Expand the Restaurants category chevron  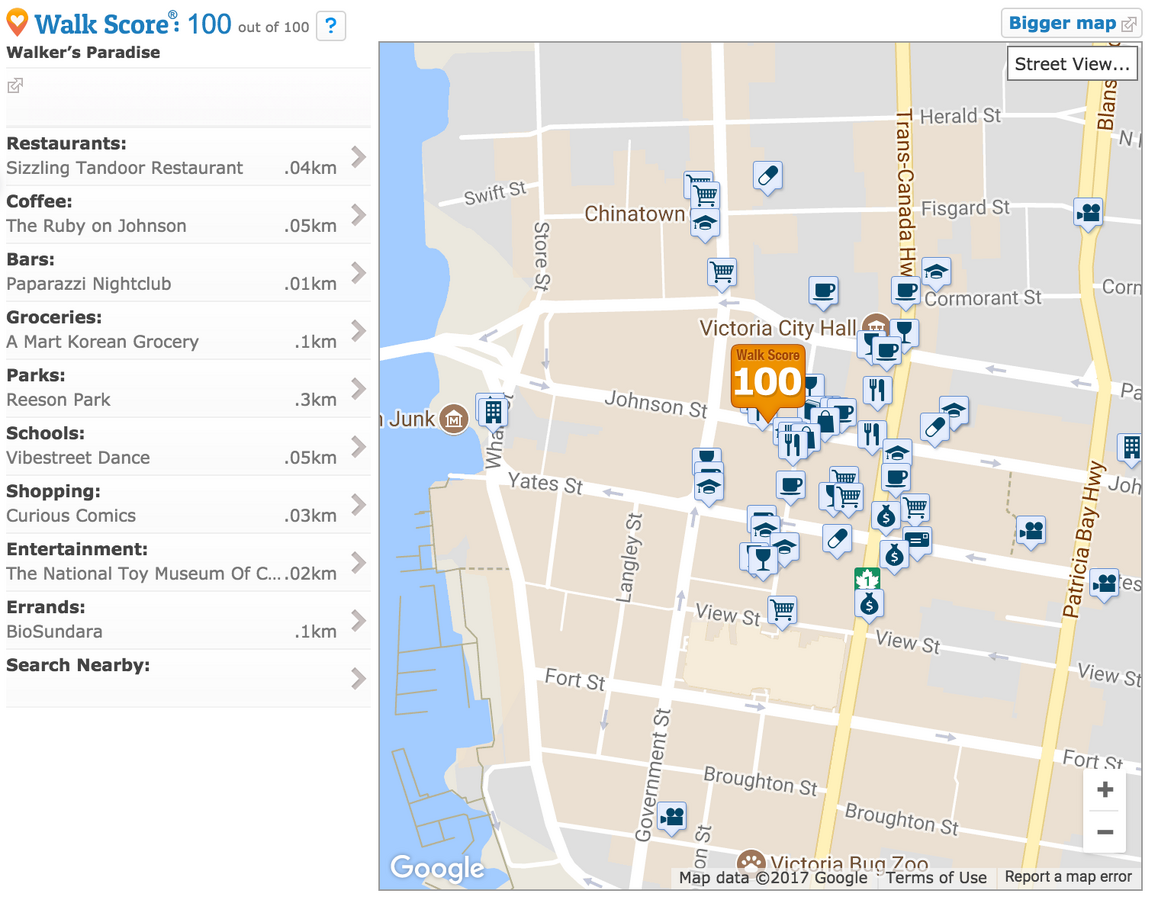358,157
